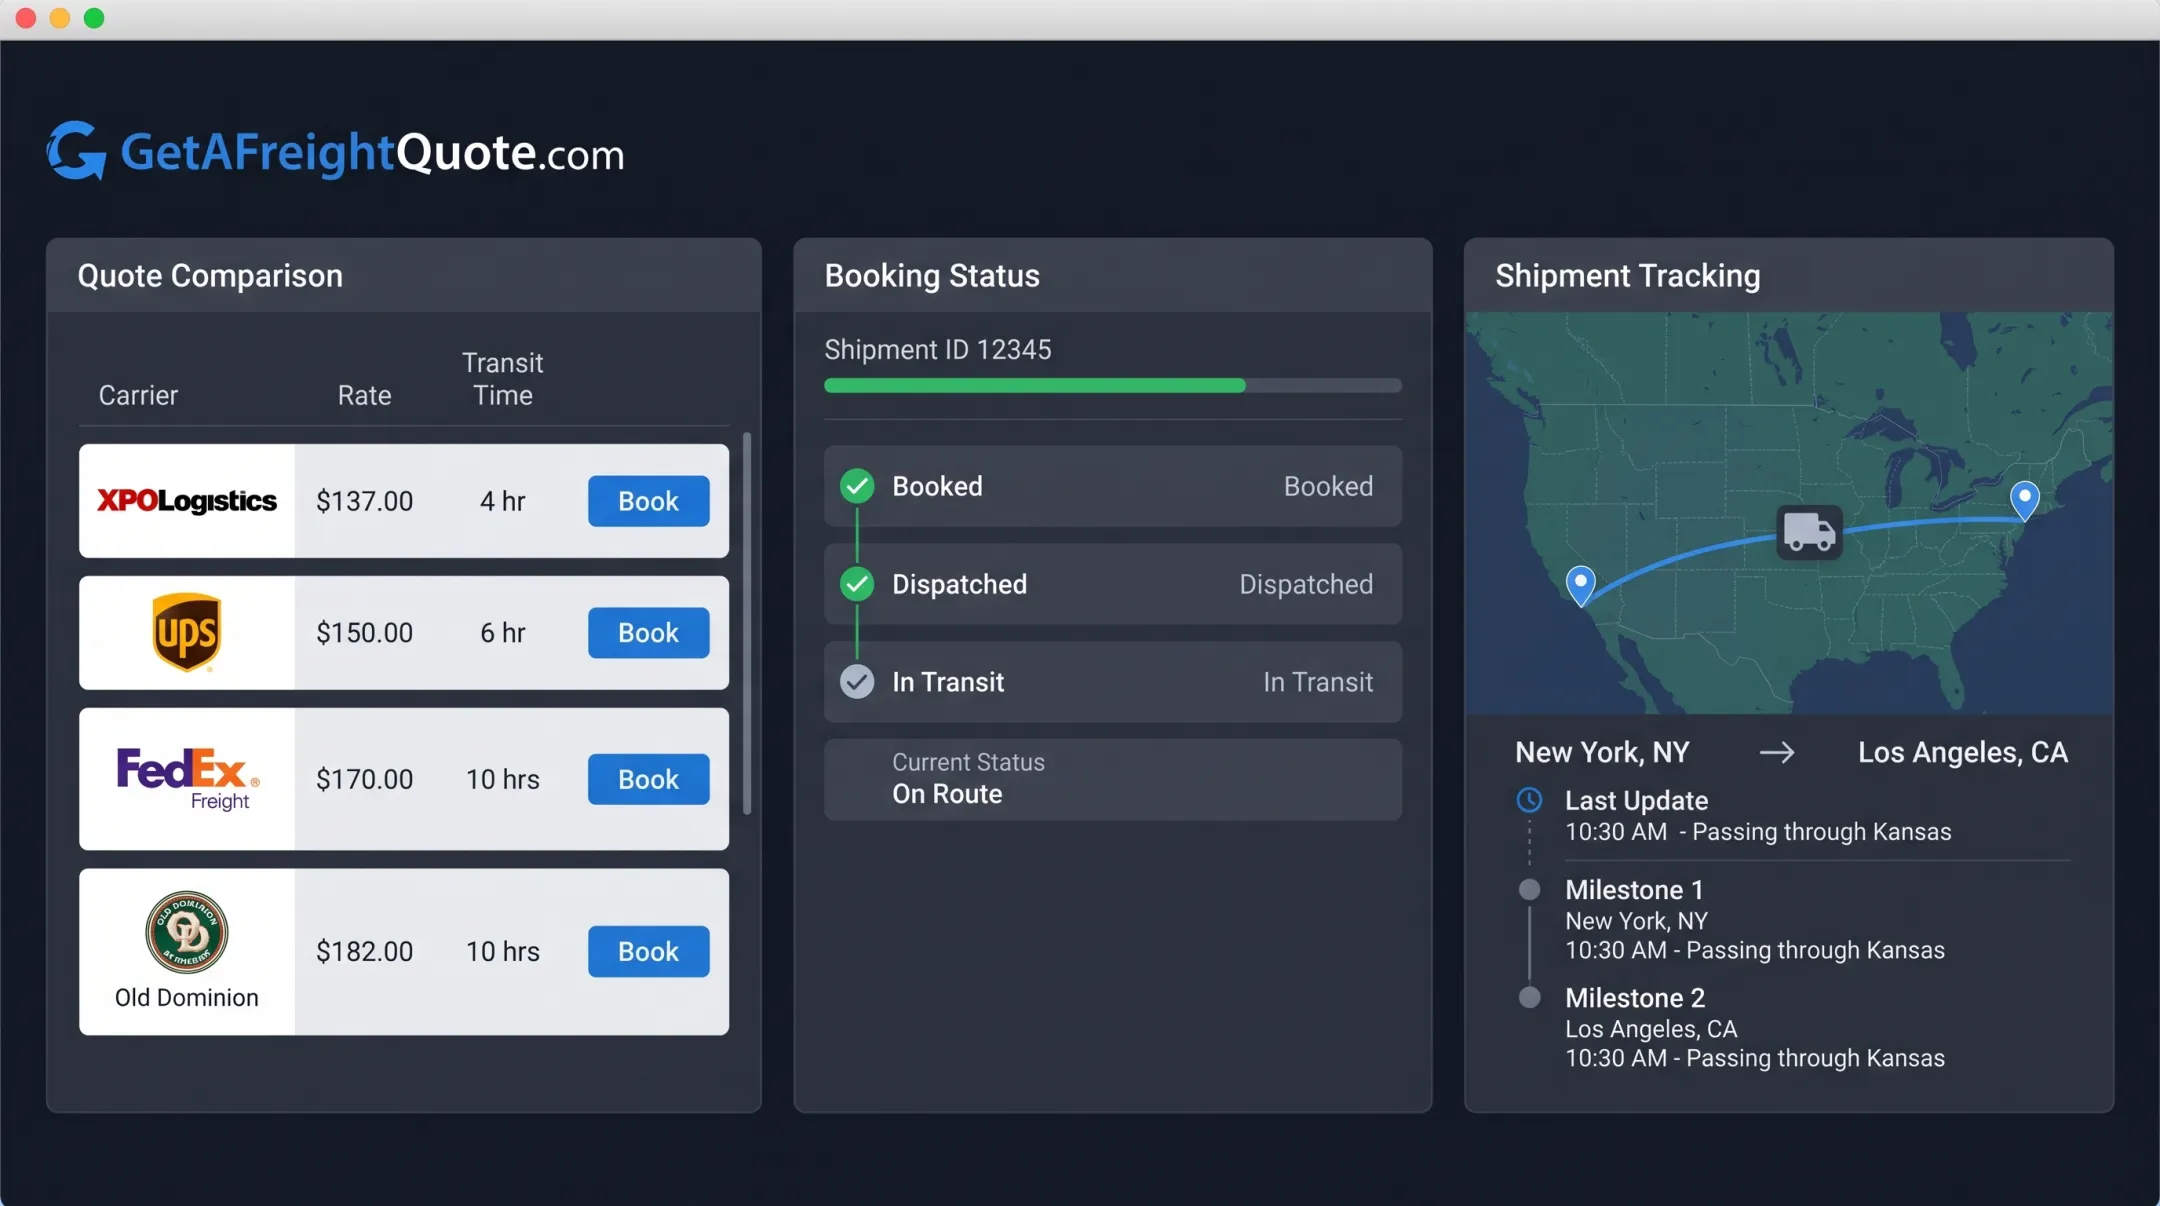Viewport: 2160px width, 1206px height.
Task: Click the gray In Transit checkmark
Action: [x=857, y=682]
